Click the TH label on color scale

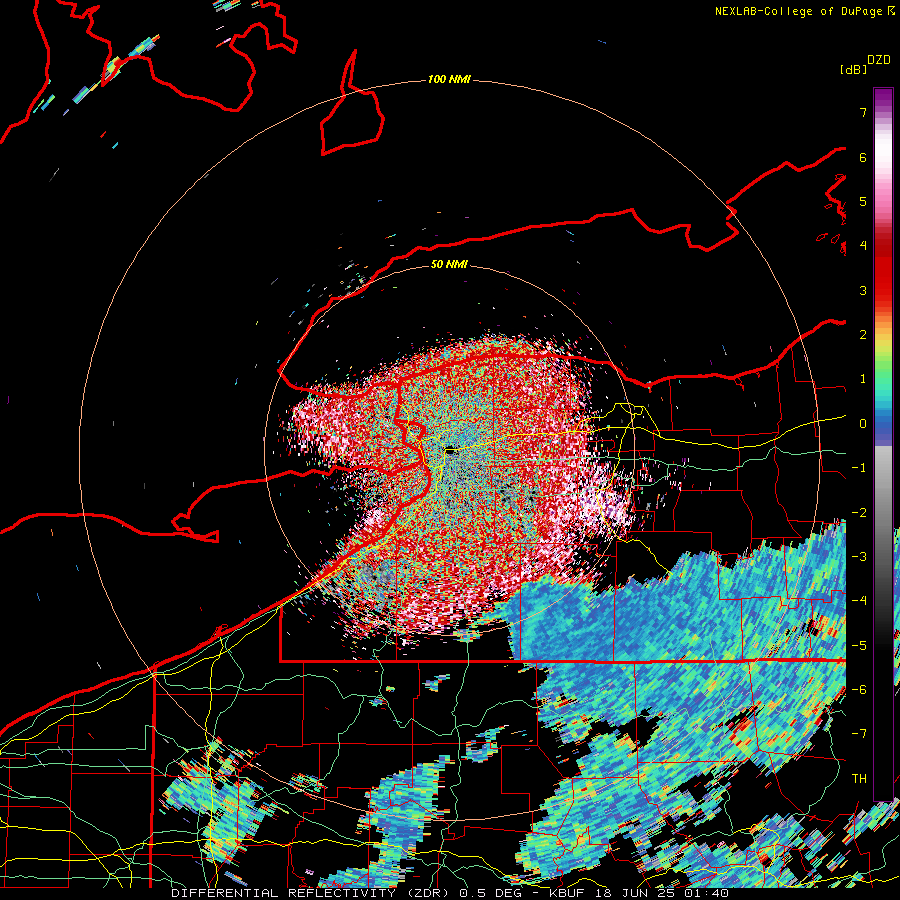point(859,779)
